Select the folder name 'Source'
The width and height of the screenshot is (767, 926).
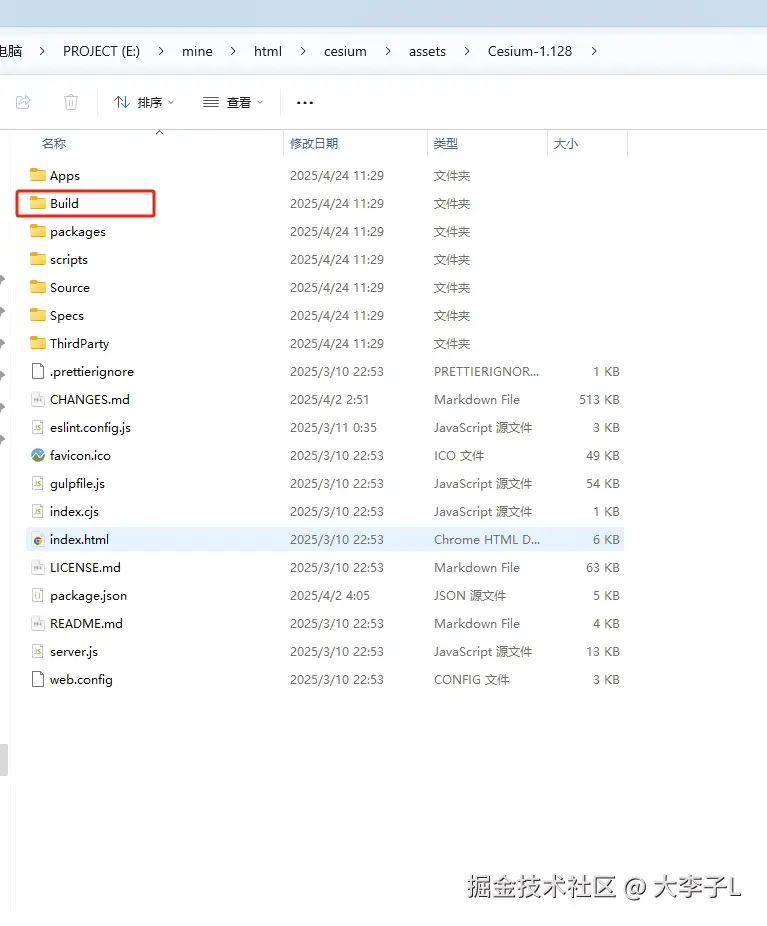[x=70, y=288]
